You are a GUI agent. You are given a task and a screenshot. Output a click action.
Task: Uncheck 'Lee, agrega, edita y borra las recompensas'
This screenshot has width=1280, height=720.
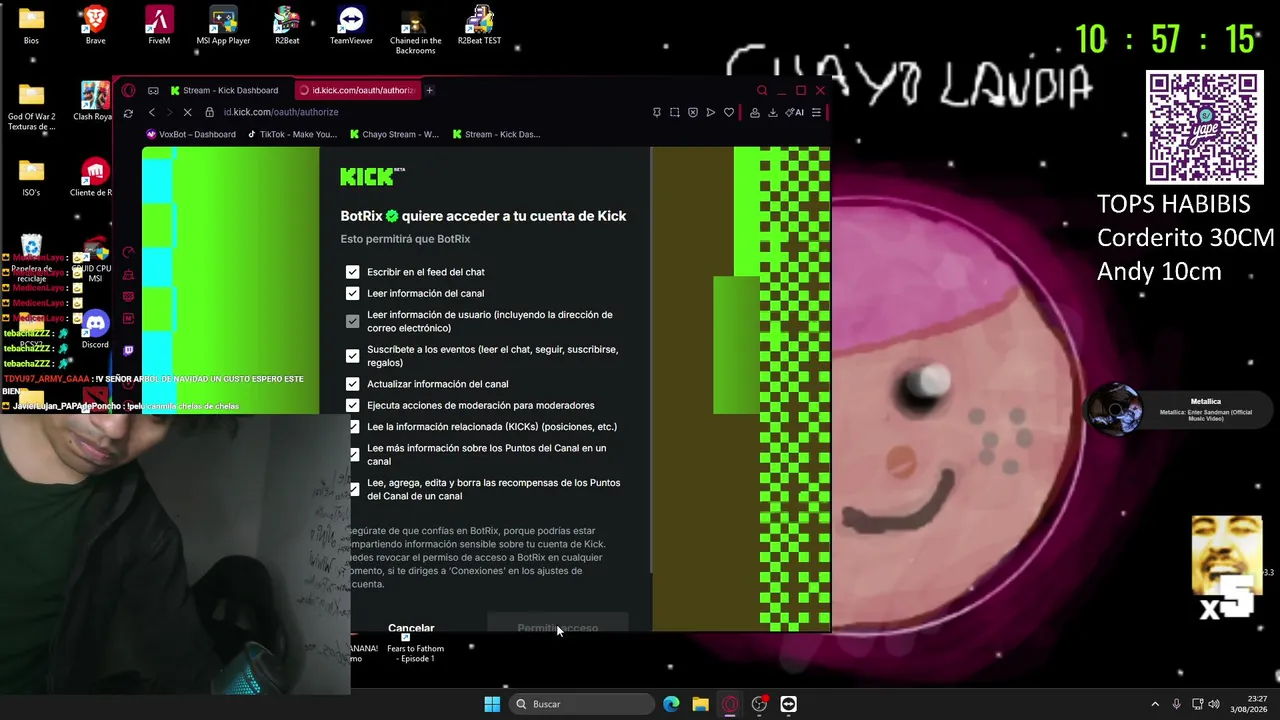pos(355,489)
